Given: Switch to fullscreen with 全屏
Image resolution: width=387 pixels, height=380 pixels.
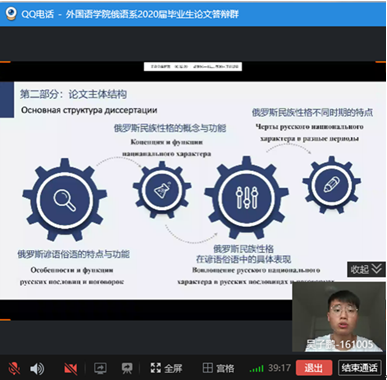Looking at the screenshot, I should coord(166,368).
